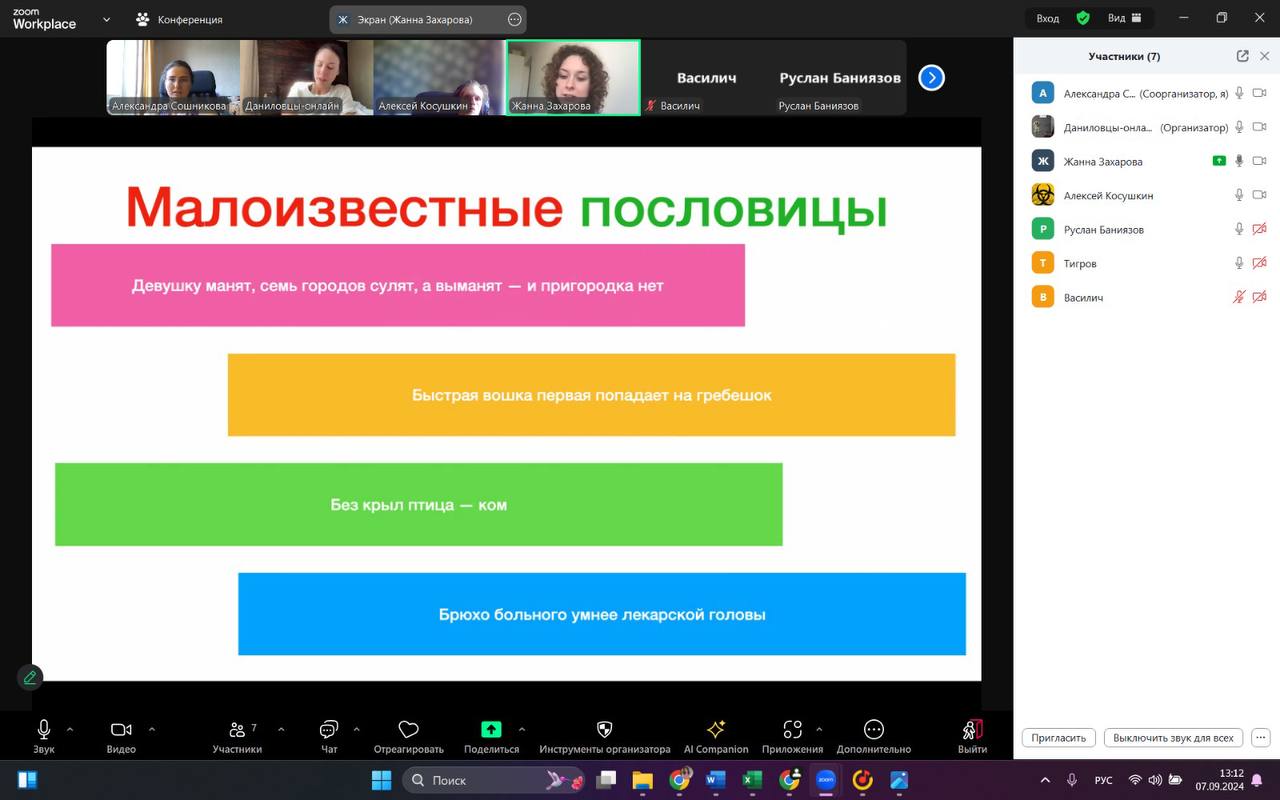The width and height of the screenshot is (1280, 800).
Task: Open more options on Экран (Жанна Захарова) tab
Action: click(x=514, y=19)
